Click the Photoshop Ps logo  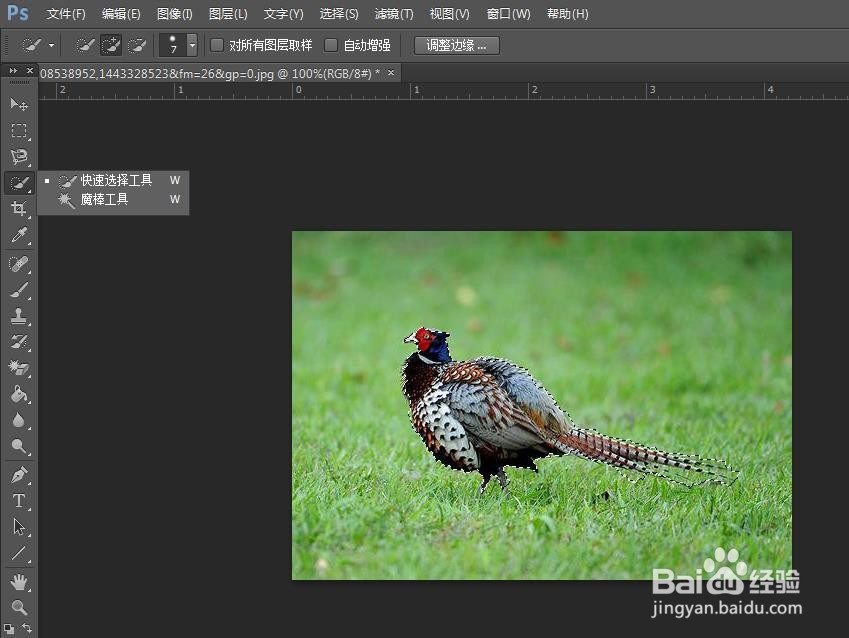click(x=17, y=12)
